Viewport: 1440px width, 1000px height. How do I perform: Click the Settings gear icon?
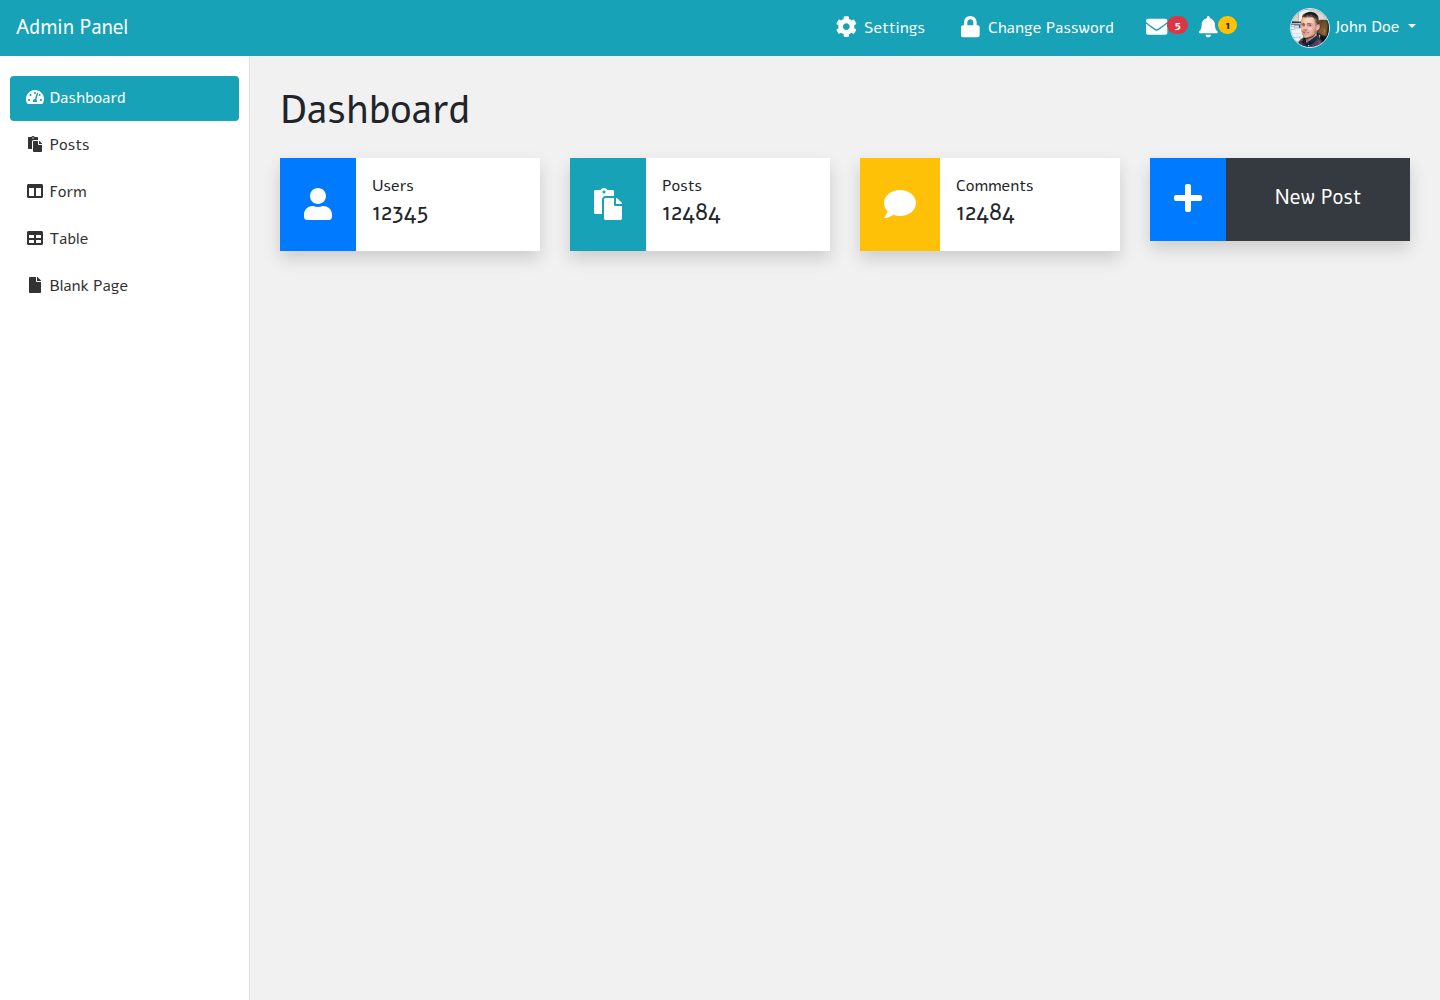click(x=846, y=27)
